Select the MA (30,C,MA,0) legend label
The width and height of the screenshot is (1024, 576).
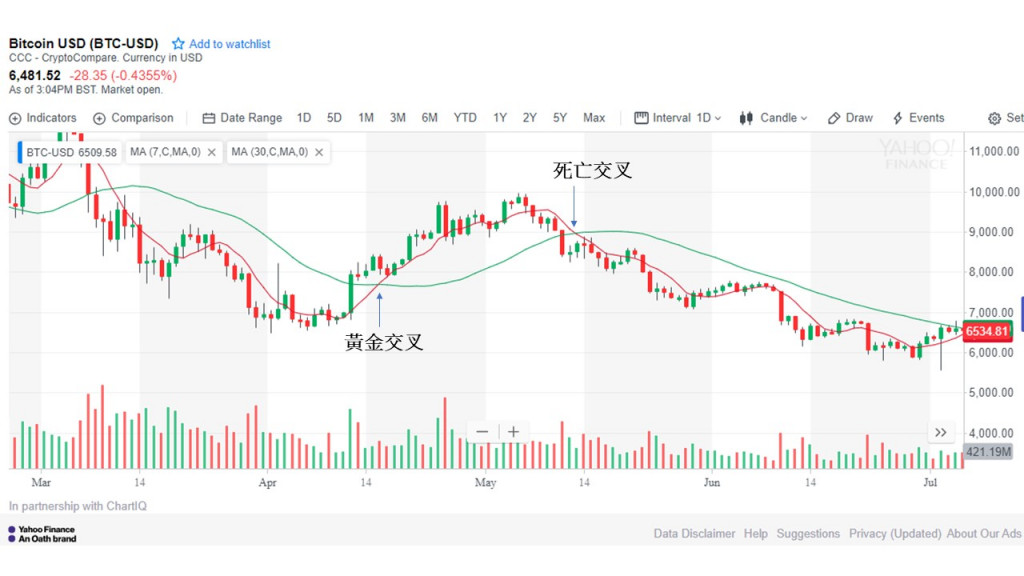[x=270, y=152]
